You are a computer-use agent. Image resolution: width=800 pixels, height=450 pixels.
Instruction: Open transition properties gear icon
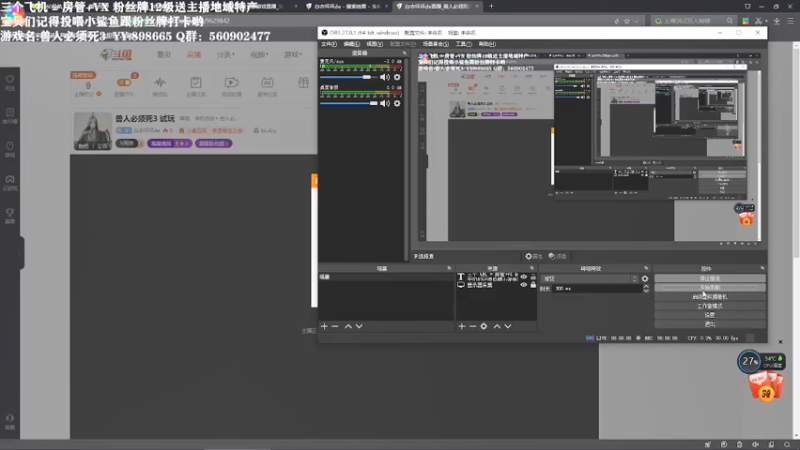point(645,279)
